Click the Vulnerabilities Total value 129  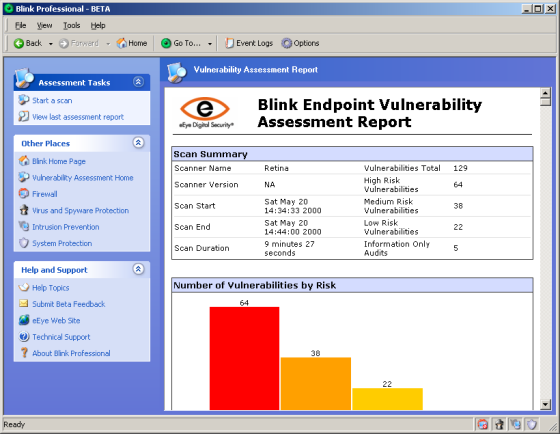pyautogui.click(x=460, y=168)
